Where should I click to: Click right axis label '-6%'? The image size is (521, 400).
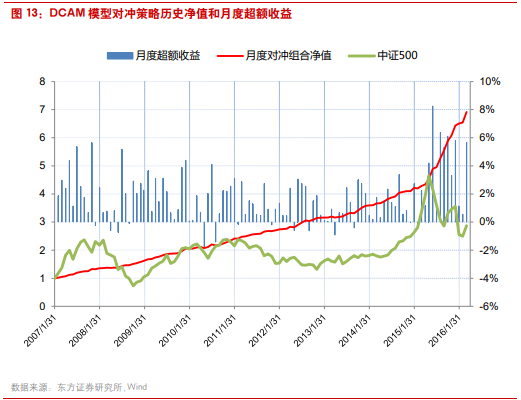click(489, 306)
